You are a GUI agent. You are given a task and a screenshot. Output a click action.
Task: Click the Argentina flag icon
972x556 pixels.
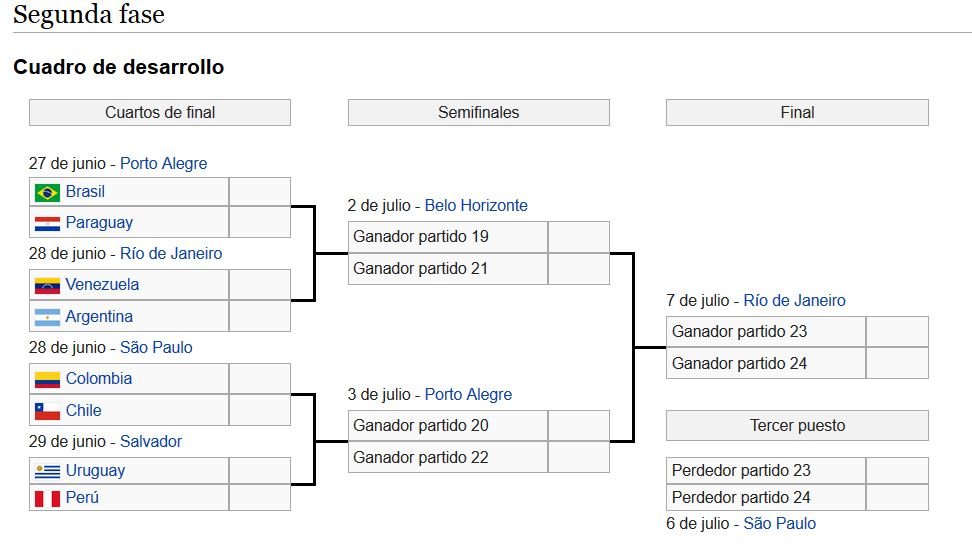(47, 317)
